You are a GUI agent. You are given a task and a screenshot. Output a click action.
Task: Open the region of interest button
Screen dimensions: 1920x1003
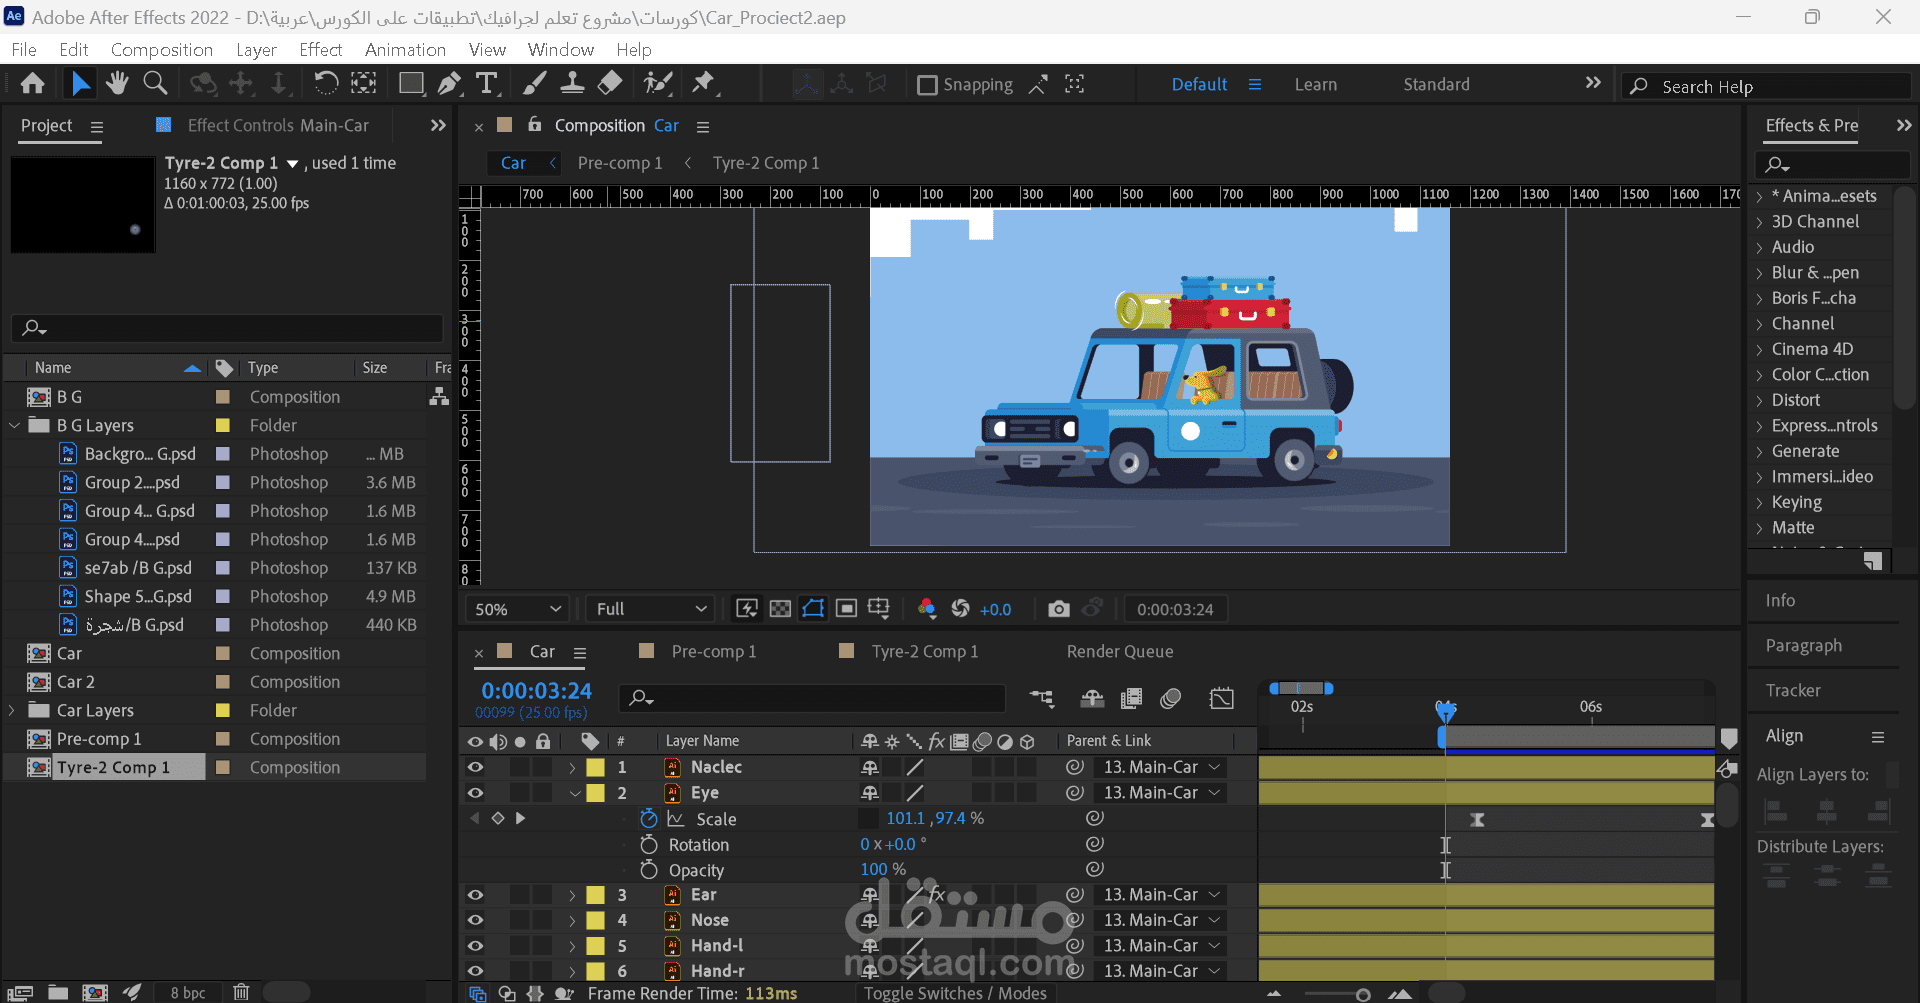pos(846,609)
